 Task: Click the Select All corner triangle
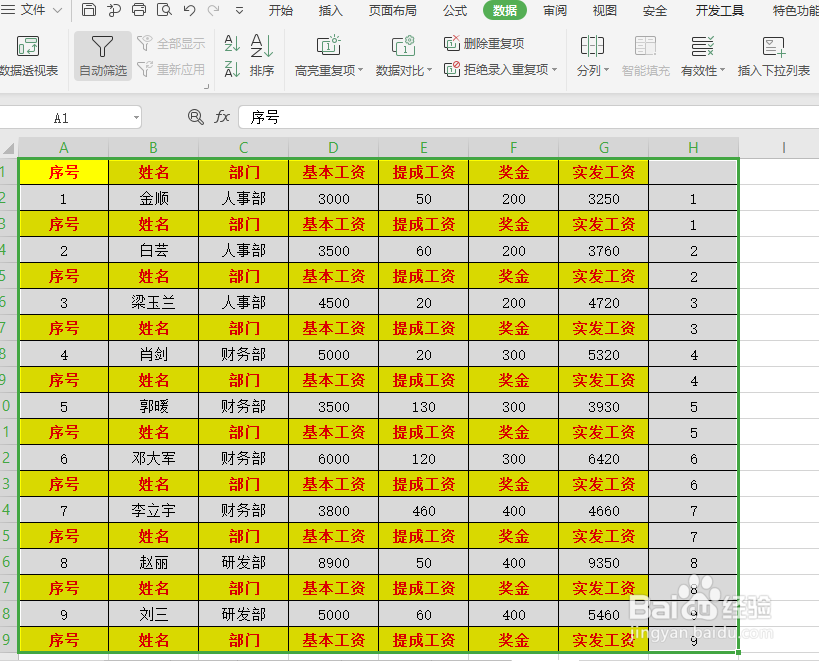8,148
